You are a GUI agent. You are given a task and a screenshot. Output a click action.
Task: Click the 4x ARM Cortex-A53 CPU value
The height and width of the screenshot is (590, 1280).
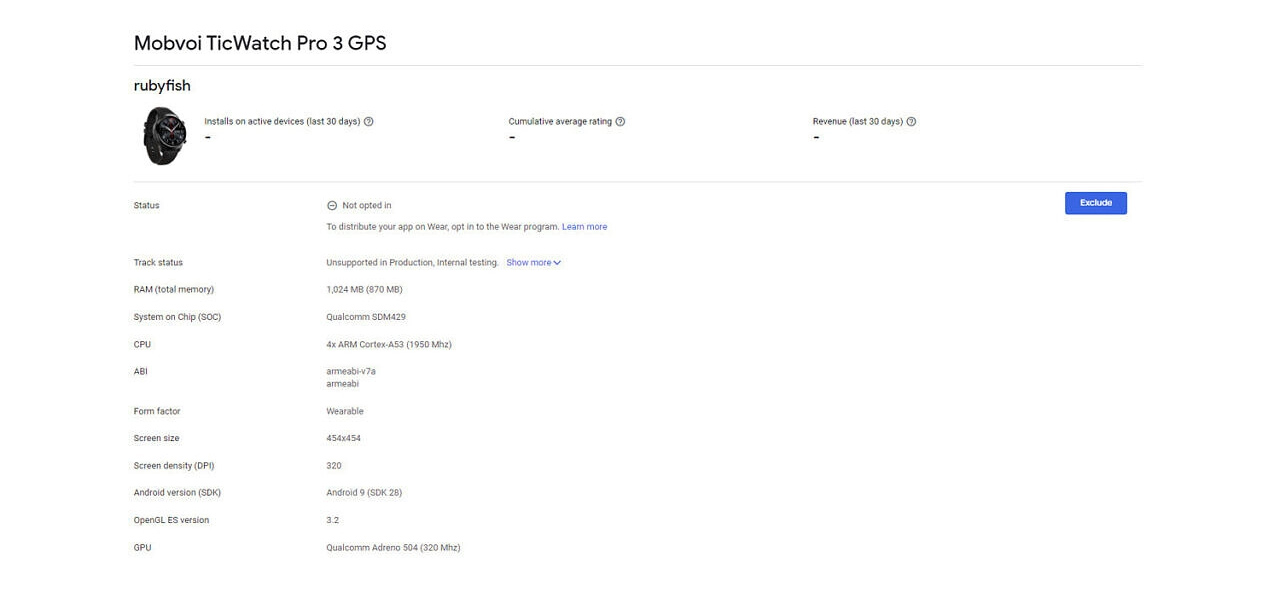coord(389,345)
